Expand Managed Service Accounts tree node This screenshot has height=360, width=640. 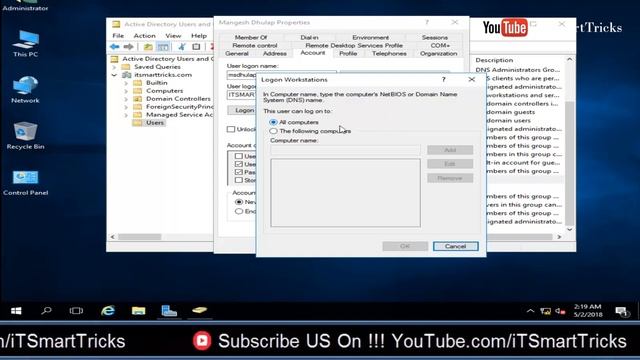[126, 115]
